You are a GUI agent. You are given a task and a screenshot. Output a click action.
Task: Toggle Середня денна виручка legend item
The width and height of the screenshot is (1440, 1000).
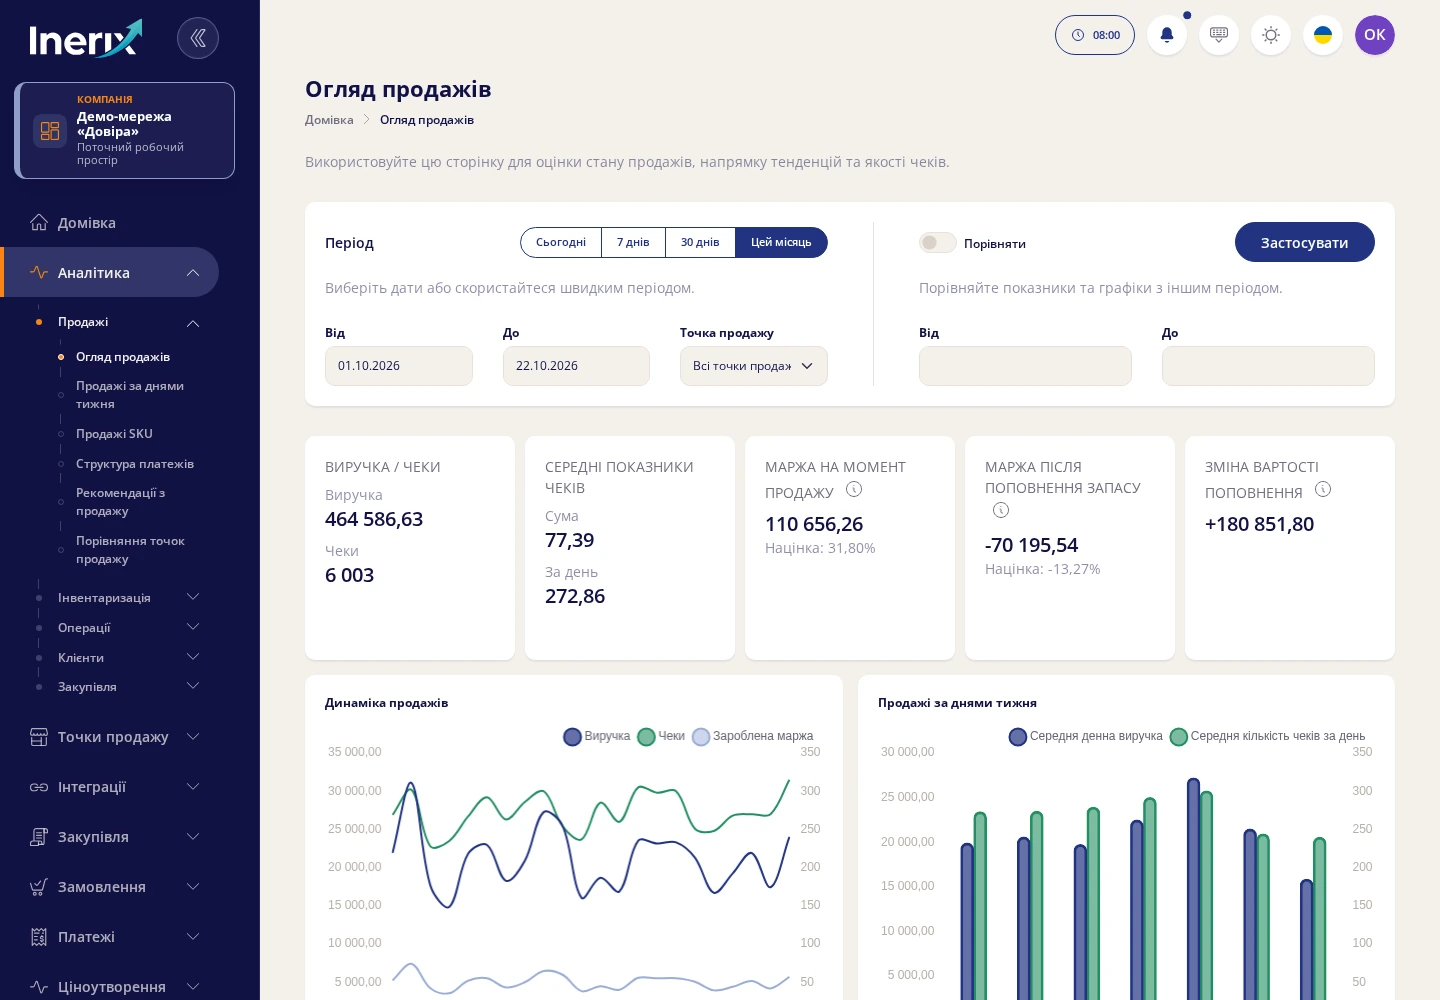pos(1086,736)
